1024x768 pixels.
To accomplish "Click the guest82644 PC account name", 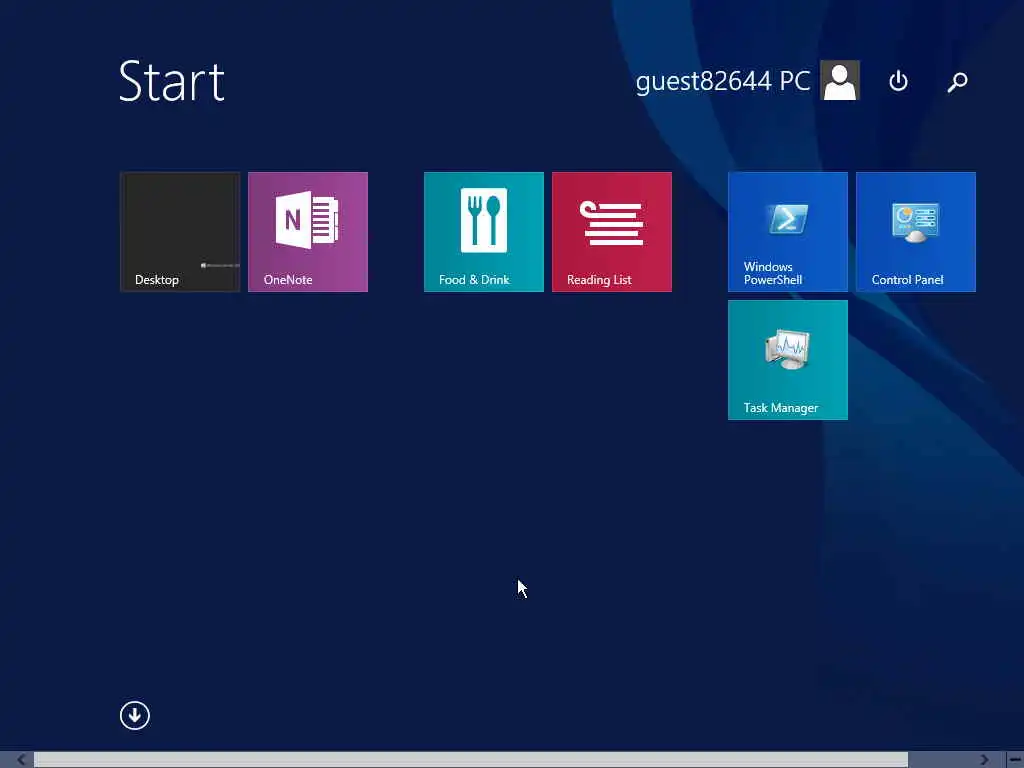I will [723, 81].
